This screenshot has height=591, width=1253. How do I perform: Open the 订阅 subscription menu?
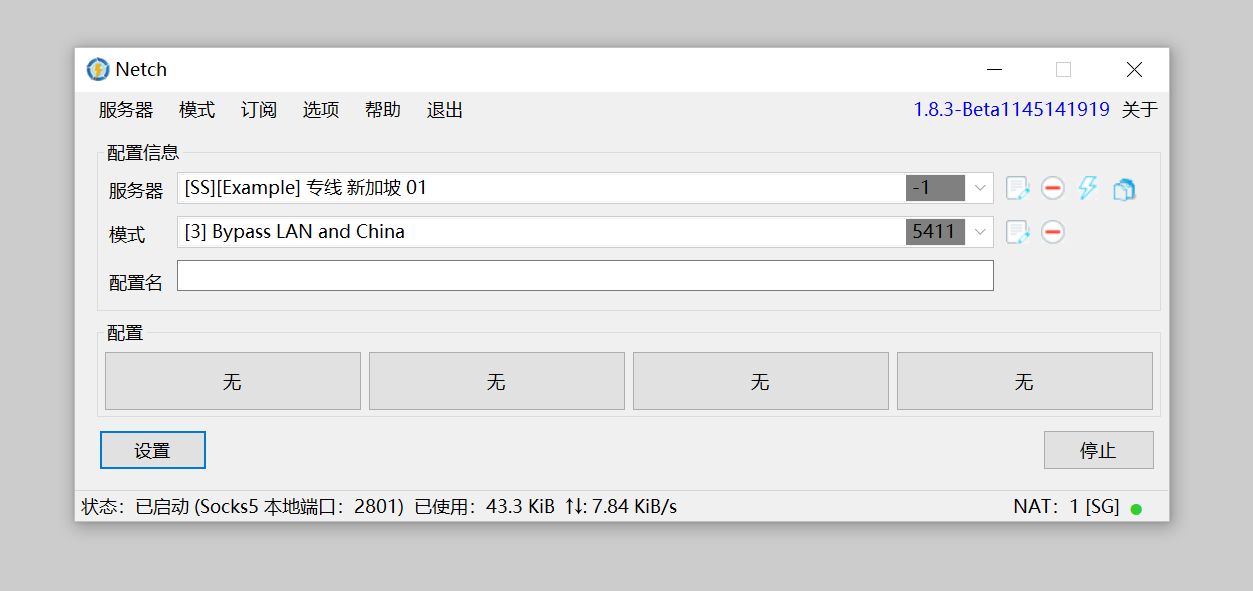[x=259, y=110]
